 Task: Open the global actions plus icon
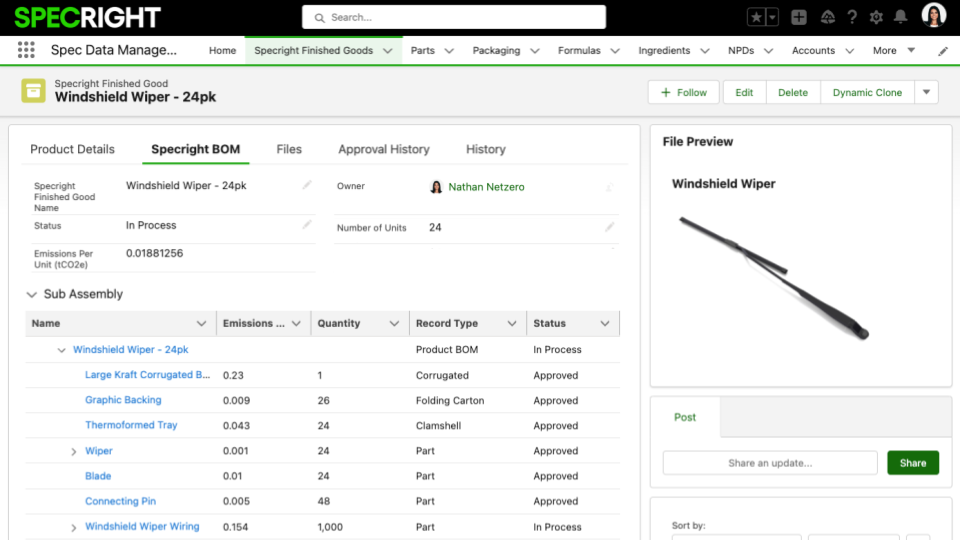[799, 17]
